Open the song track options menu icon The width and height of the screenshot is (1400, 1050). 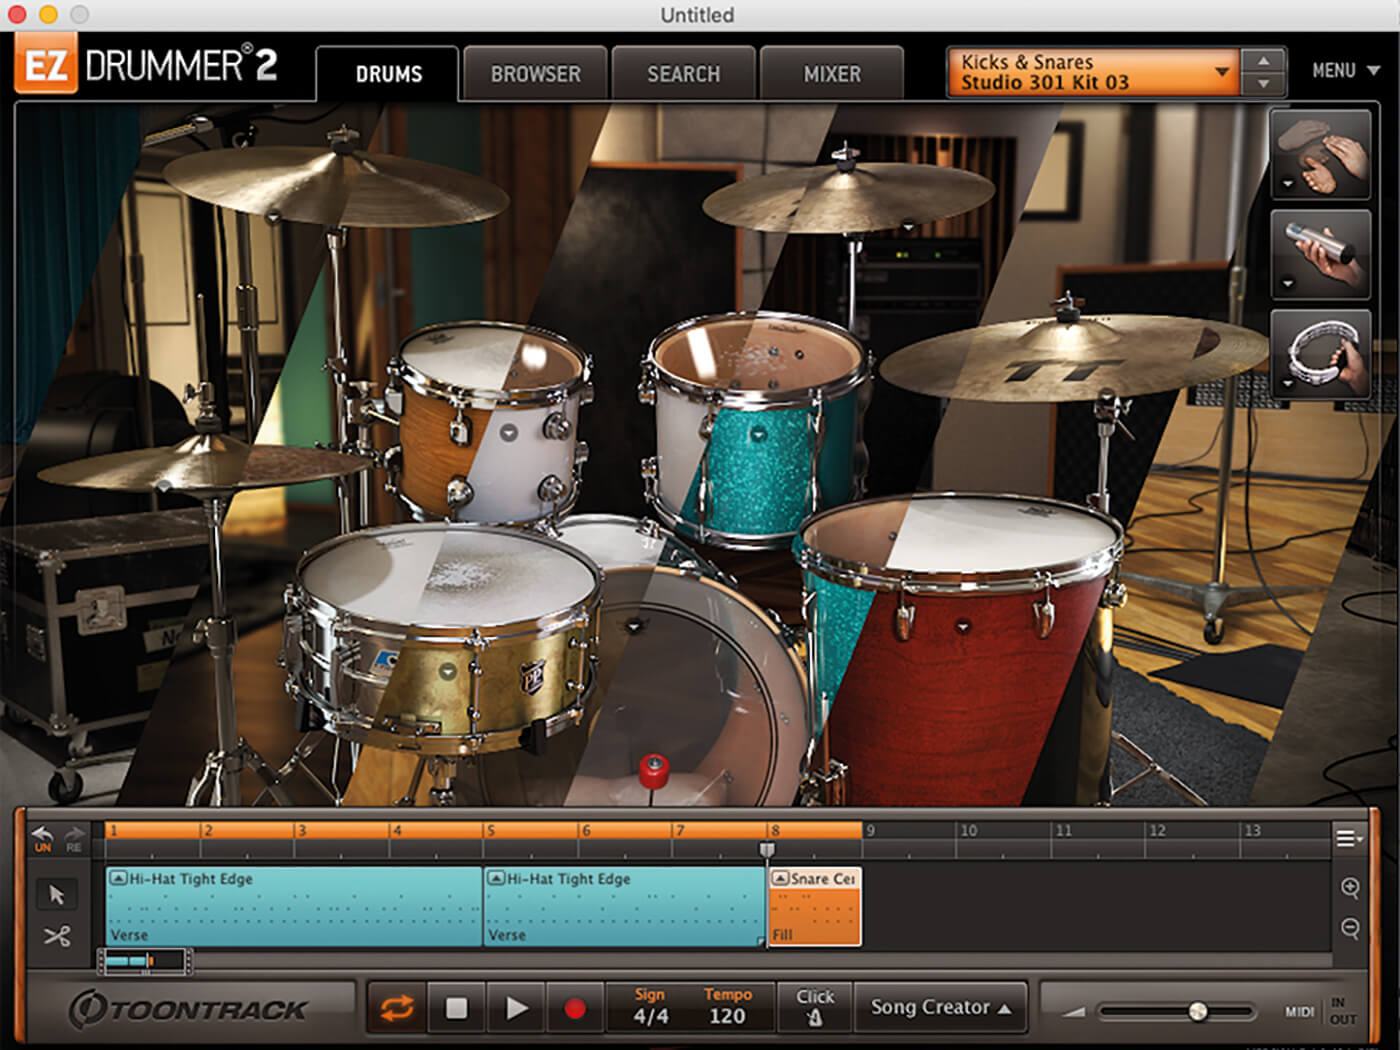point(1349,838)
